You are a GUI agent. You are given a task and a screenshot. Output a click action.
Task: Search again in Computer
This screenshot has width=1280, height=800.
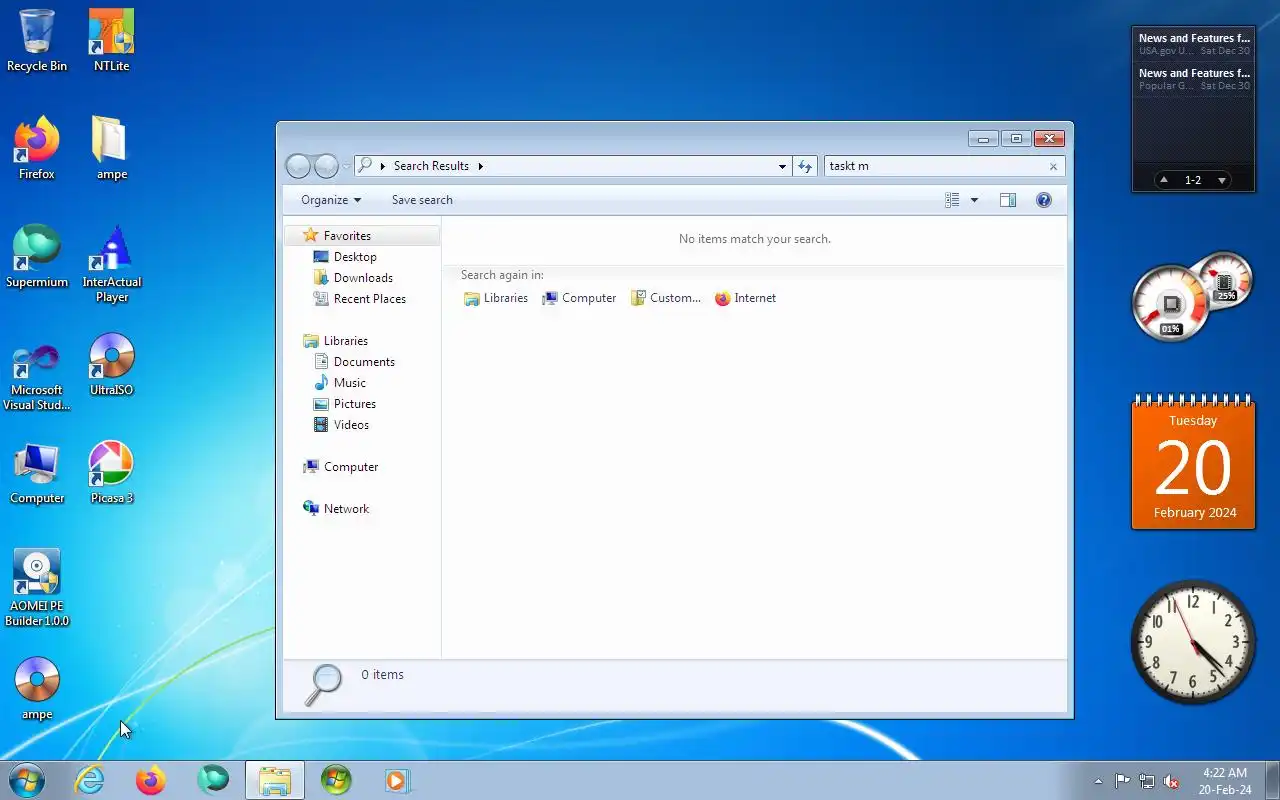click(x=579, y=298)
